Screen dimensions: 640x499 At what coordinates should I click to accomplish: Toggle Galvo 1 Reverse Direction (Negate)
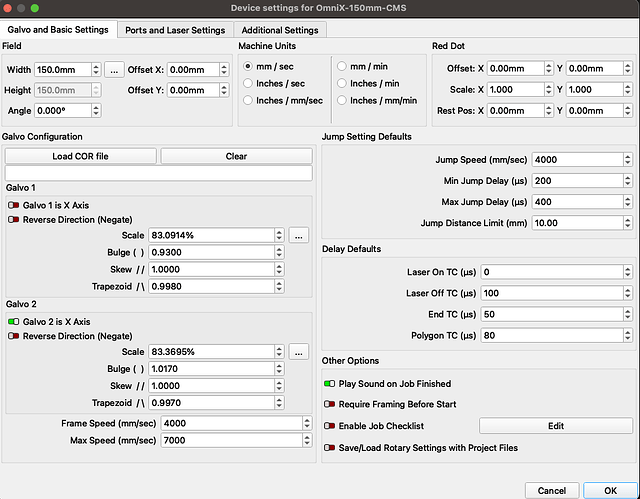(x=13, y=220)
